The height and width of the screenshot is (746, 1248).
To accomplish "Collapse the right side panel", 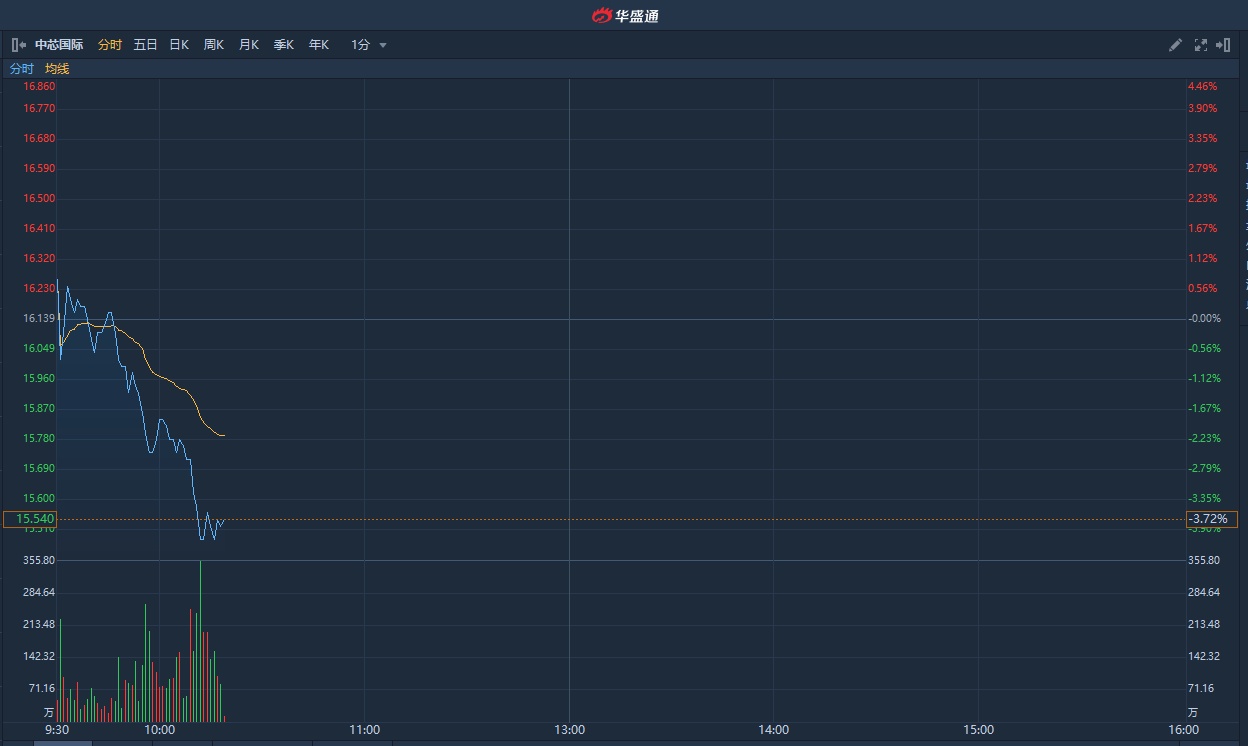I will coord(1223,45).
